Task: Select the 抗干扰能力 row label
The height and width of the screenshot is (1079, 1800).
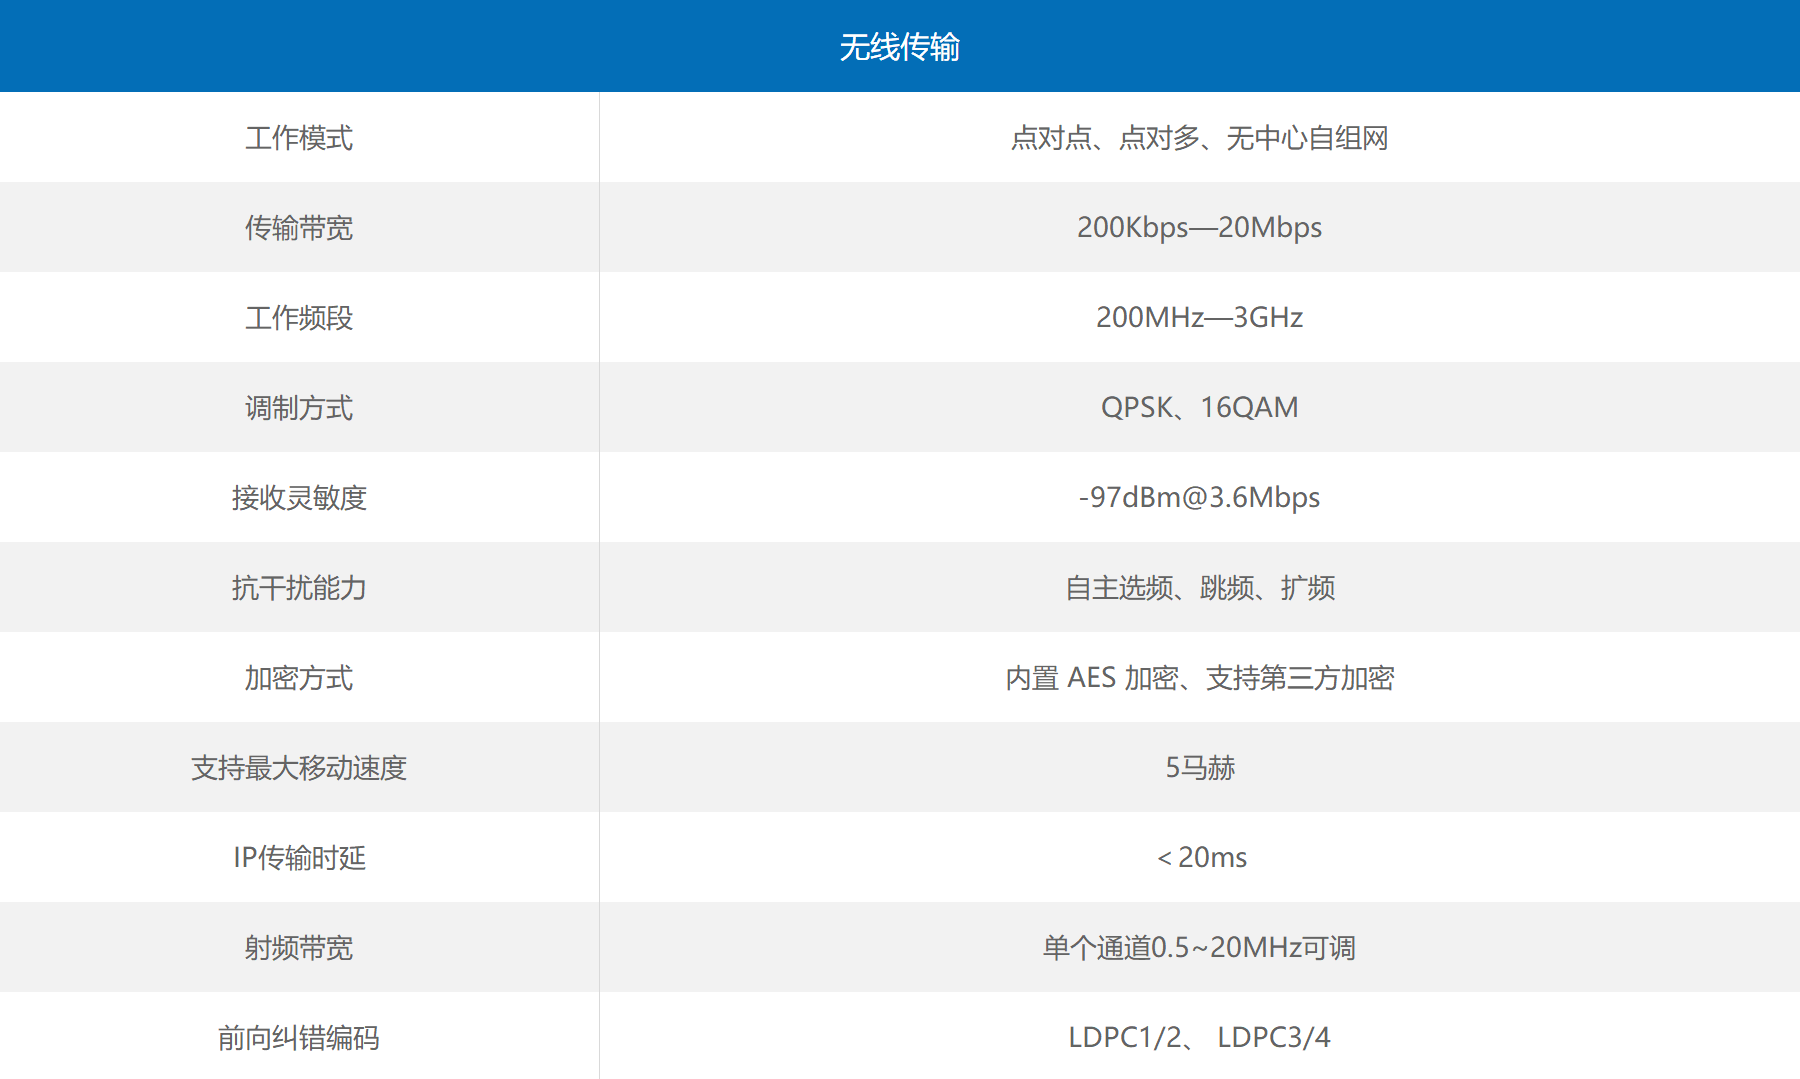Action: (x=299, y=588)
